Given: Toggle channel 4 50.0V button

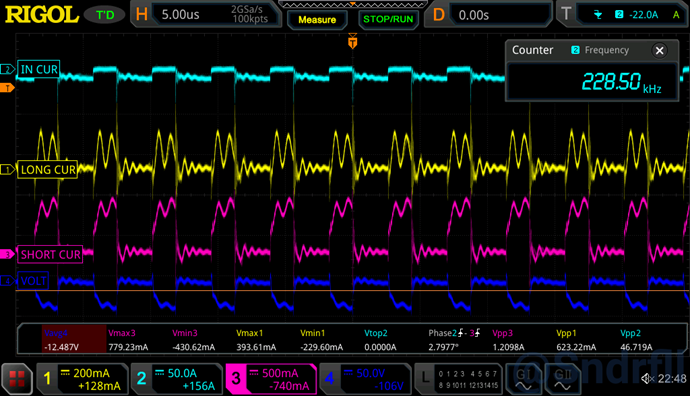Looking at the screenshot, I should tap(365, 379).
